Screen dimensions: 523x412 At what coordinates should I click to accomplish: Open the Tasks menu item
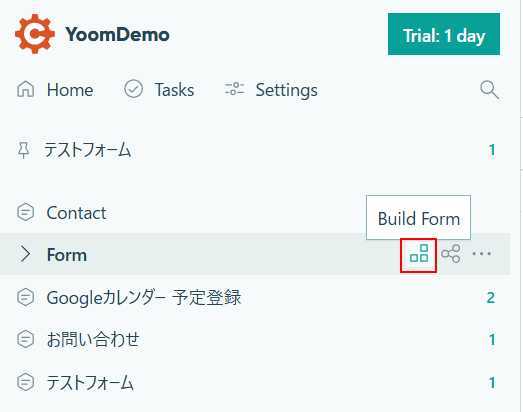click(159, 89)
